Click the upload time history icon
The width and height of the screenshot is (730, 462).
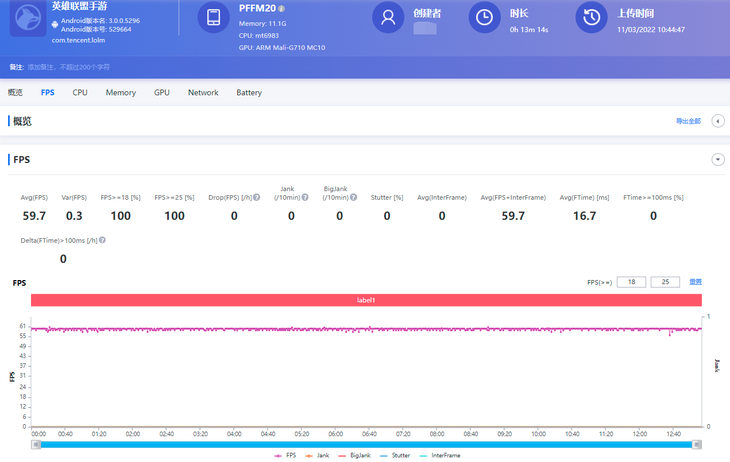point(592,18)
